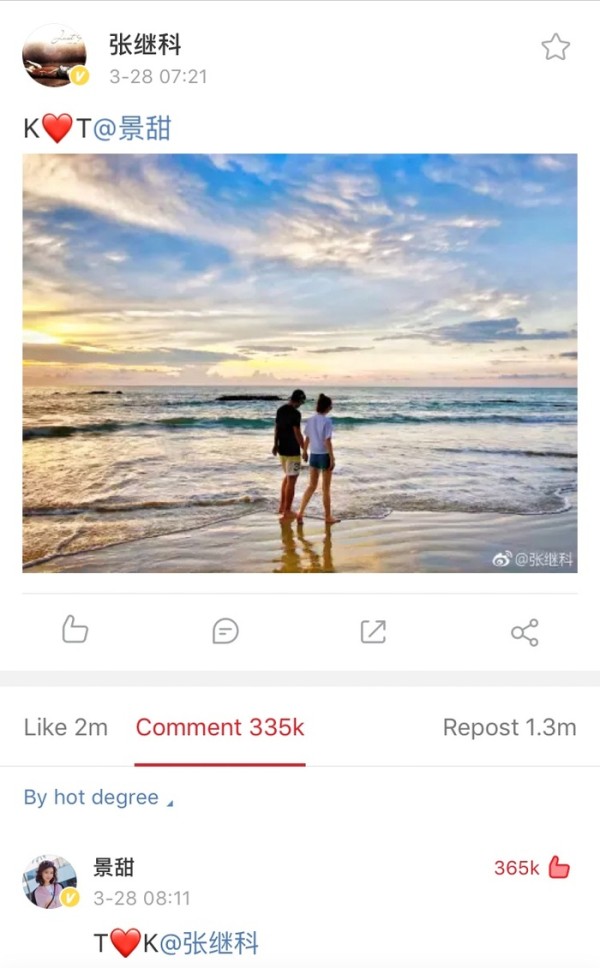This screenshot has height=968, width=600.
Task: Share the post using the share icon
Action: click(525, 632)
